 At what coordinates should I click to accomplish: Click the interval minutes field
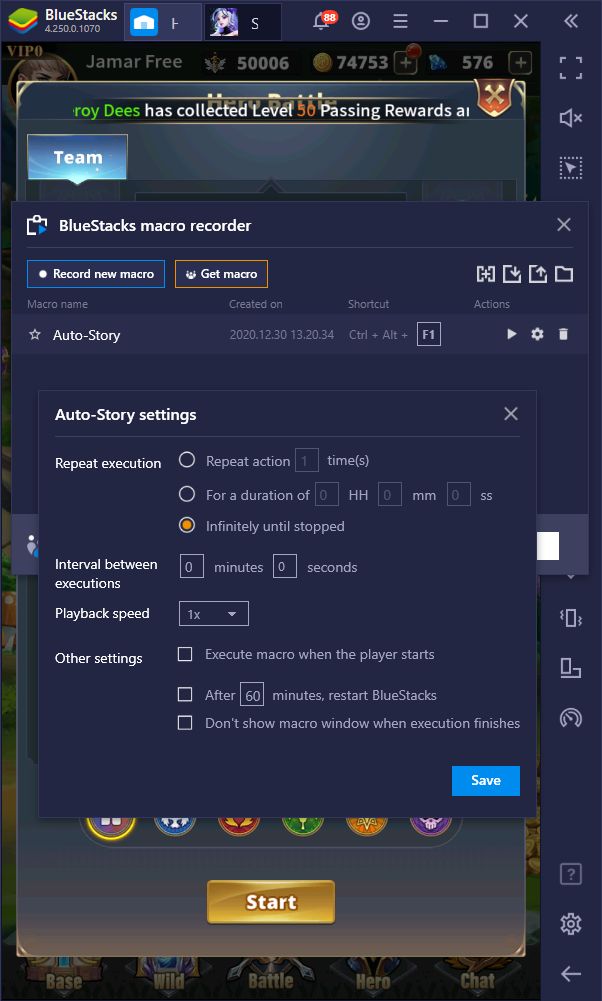192,566
